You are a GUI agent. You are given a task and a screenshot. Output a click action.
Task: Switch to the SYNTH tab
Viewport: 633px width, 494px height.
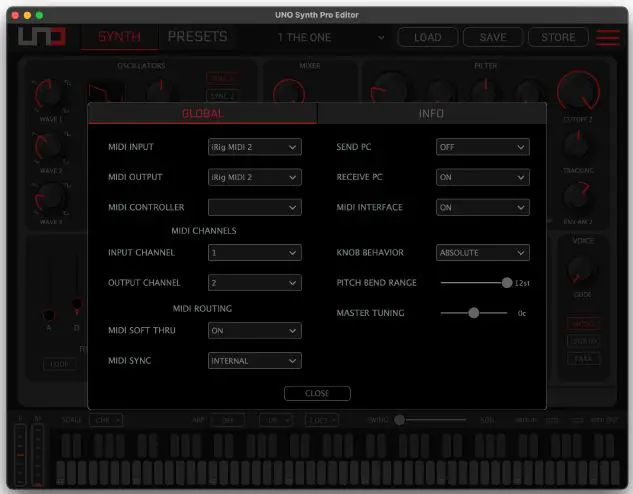(119, 37)
